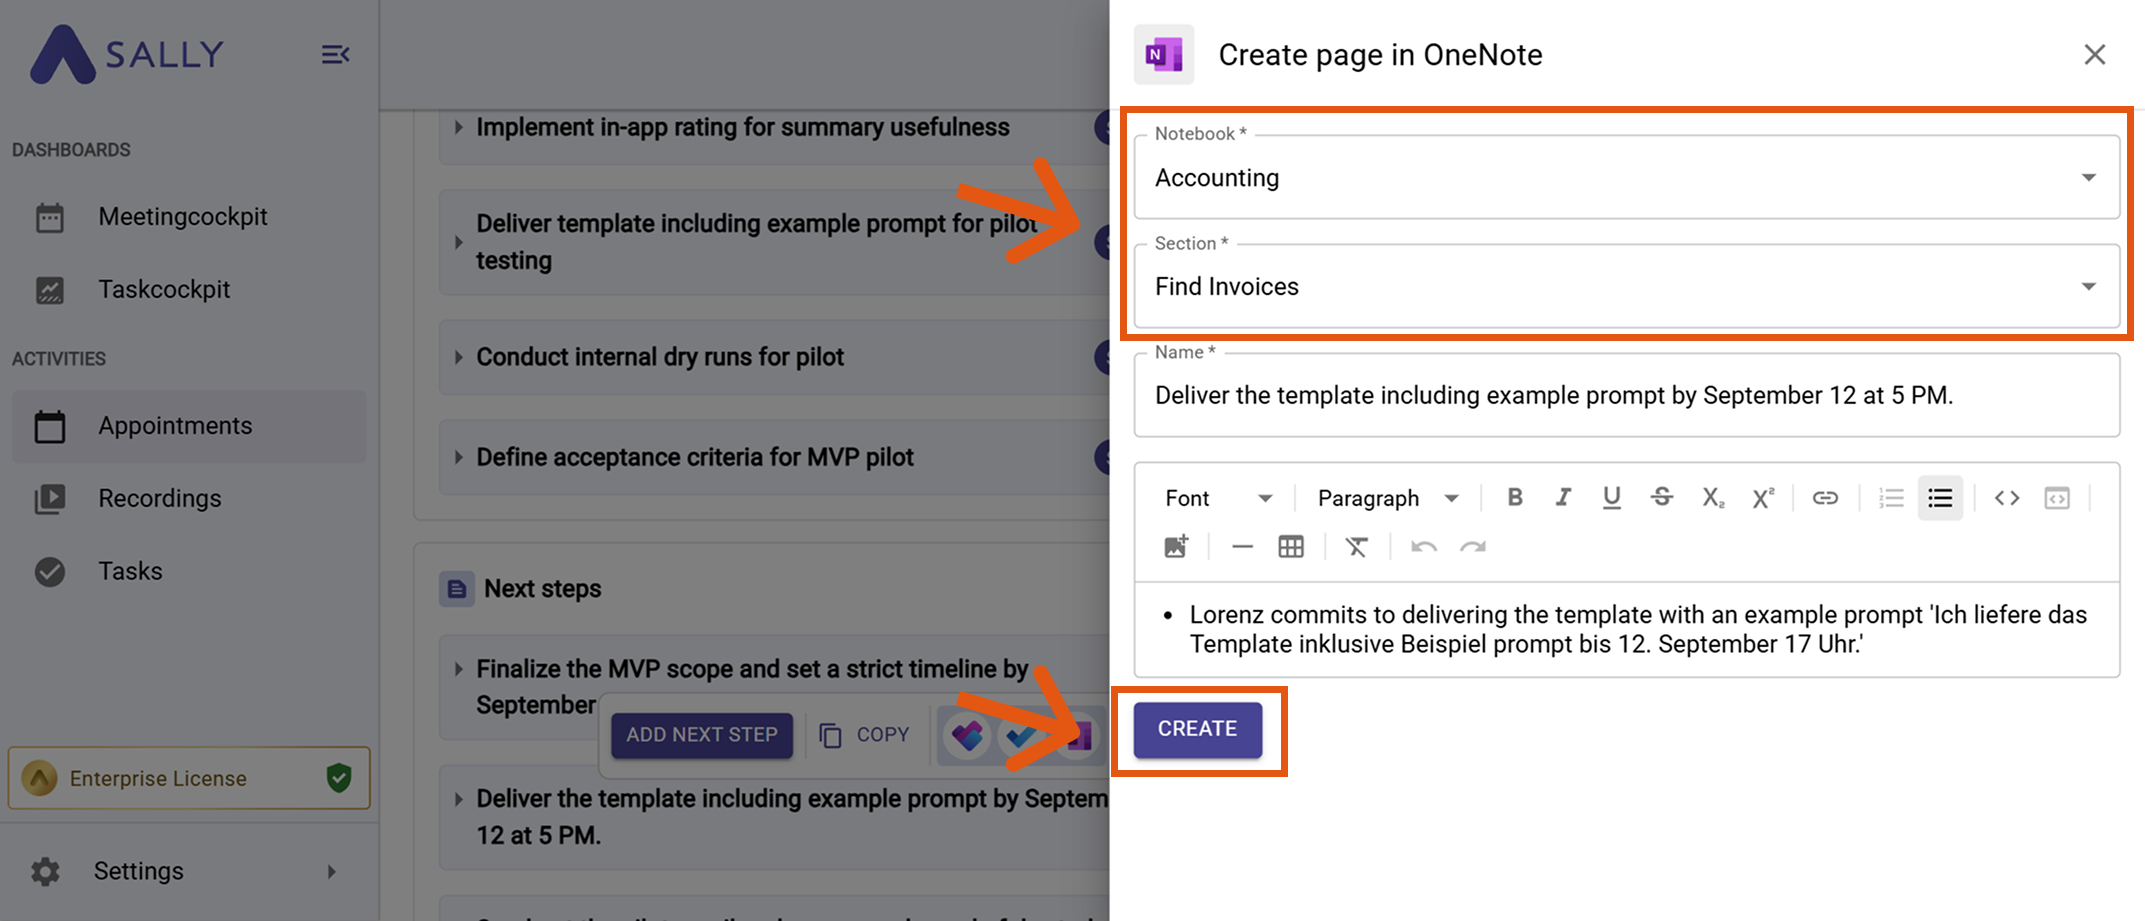Insert an image into the editor
2145x921 pixels.
pyautogui.click(x=1176, y=547)
